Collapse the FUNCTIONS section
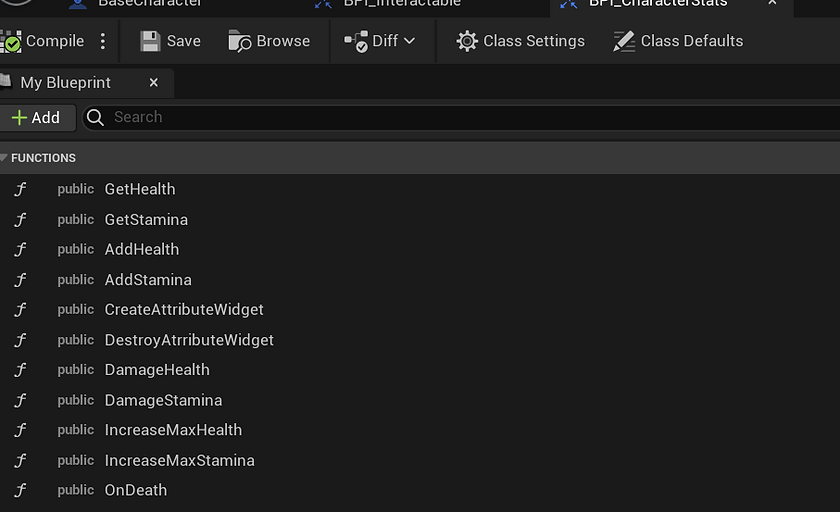This screenshot has width=840, height=512. (x=4, y=158)
